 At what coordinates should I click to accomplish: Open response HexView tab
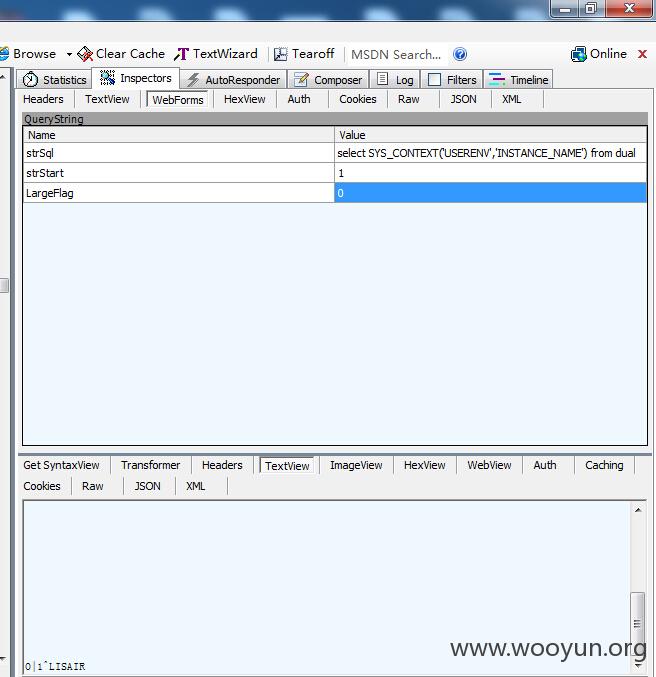(425, 465)
